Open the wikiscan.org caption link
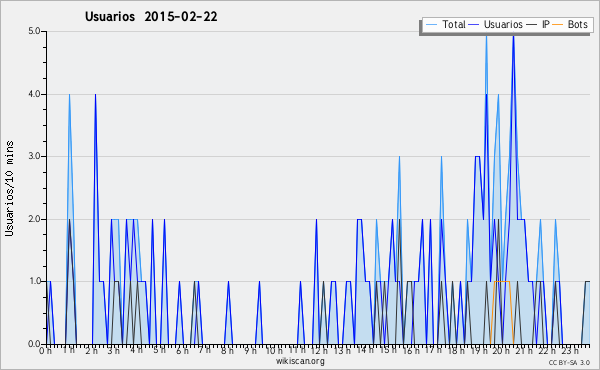Screen dimensions: 600x370 click(300, 361)
